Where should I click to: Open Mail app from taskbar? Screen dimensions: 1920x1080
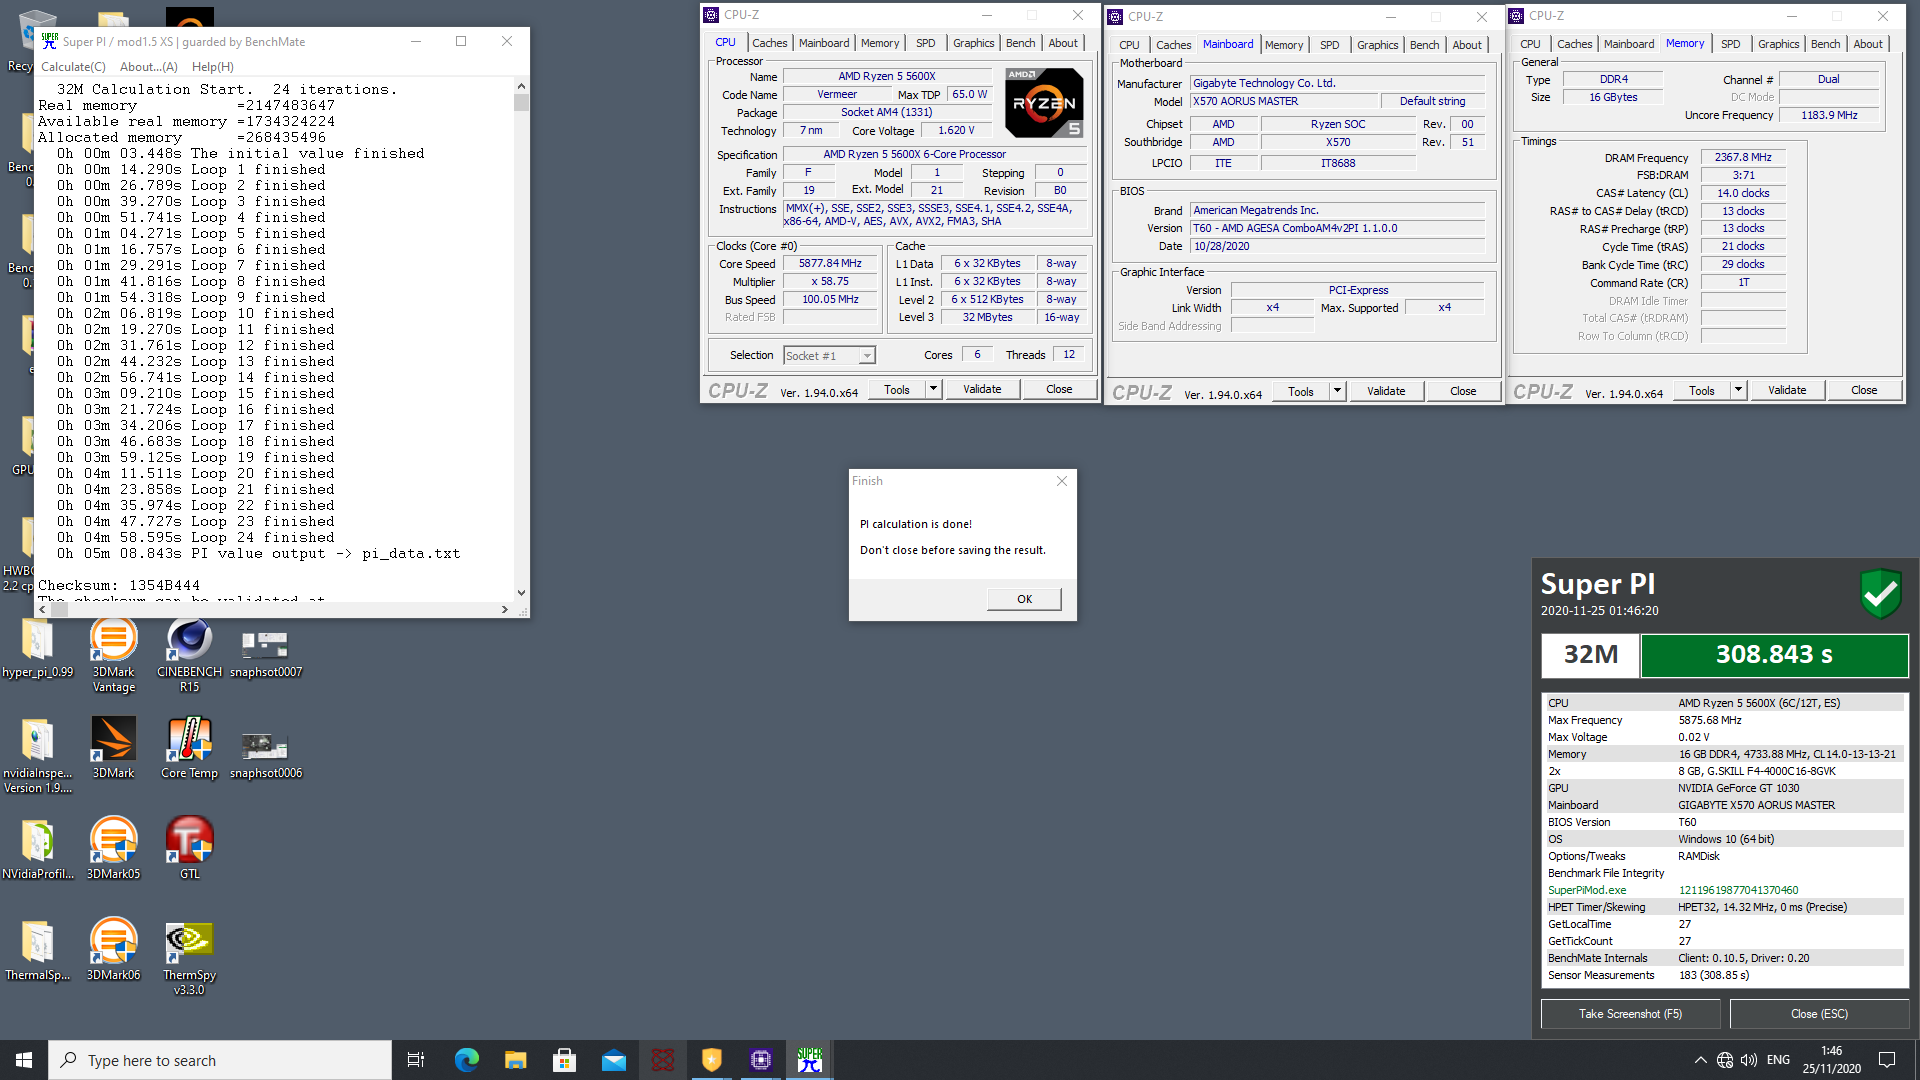click(613, 1060)
